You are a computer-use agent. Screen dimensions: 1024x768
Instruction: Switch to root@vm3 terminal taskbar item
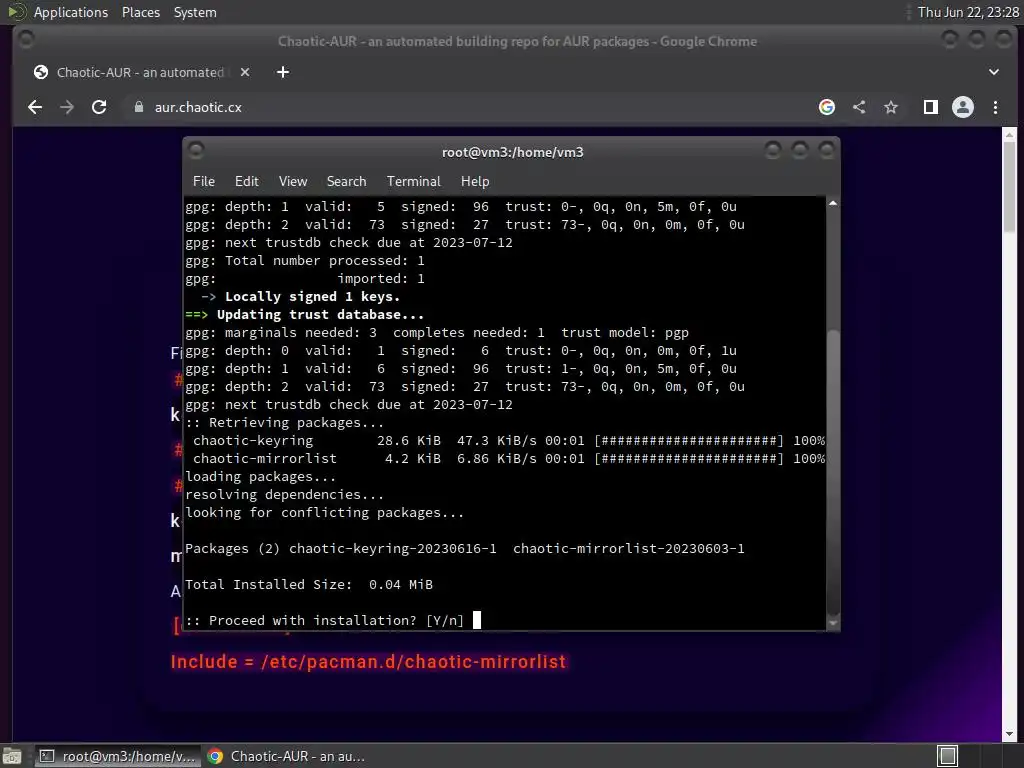(x=117, y=756)
